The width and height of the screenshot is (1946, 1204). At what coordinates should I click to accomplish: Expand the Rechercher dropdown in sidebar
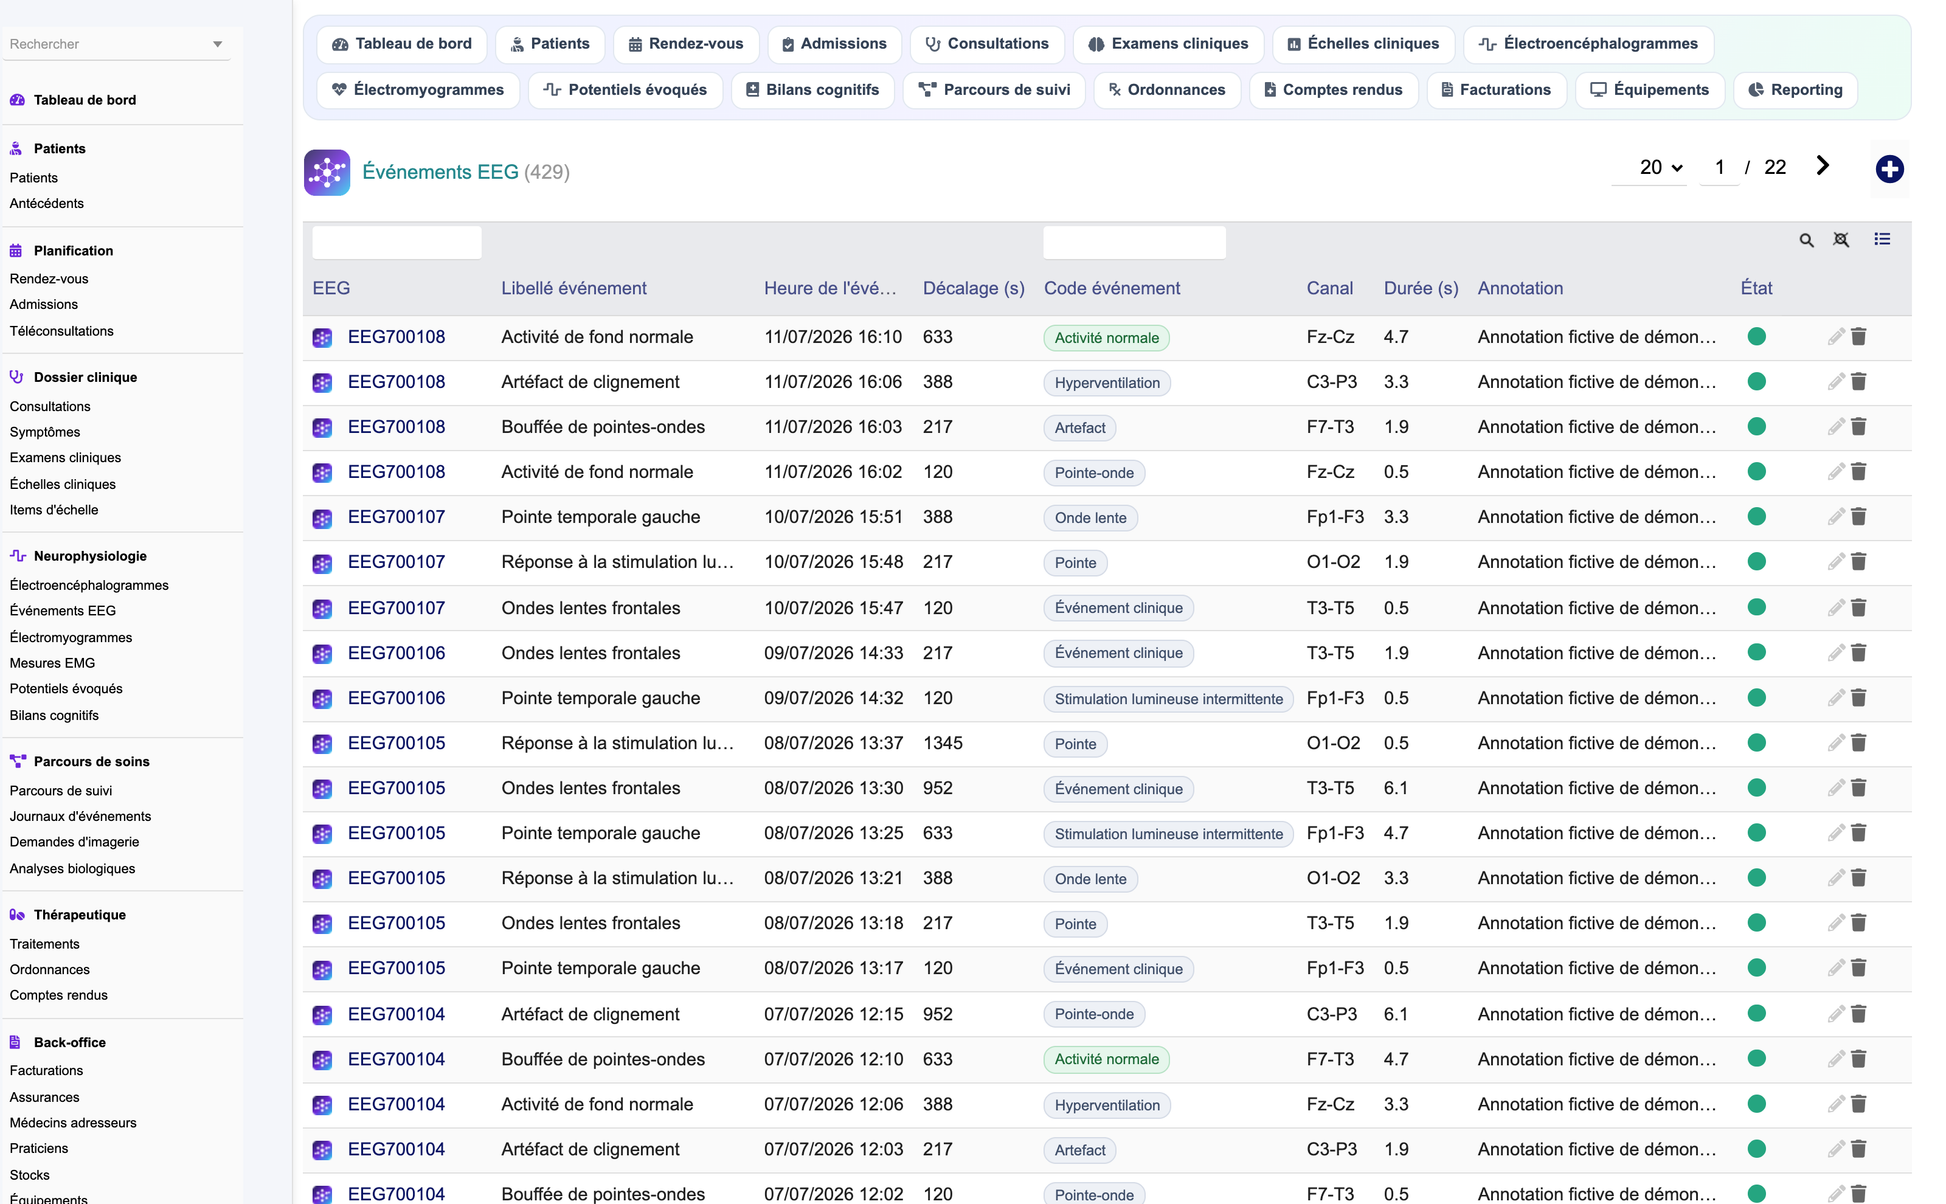tap(217, 44)
